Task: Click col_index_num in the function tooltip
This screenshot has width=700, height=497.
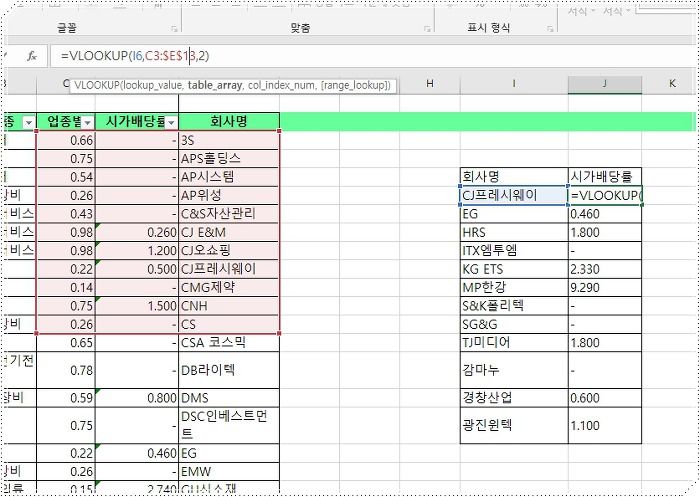Action: (281, 85)
